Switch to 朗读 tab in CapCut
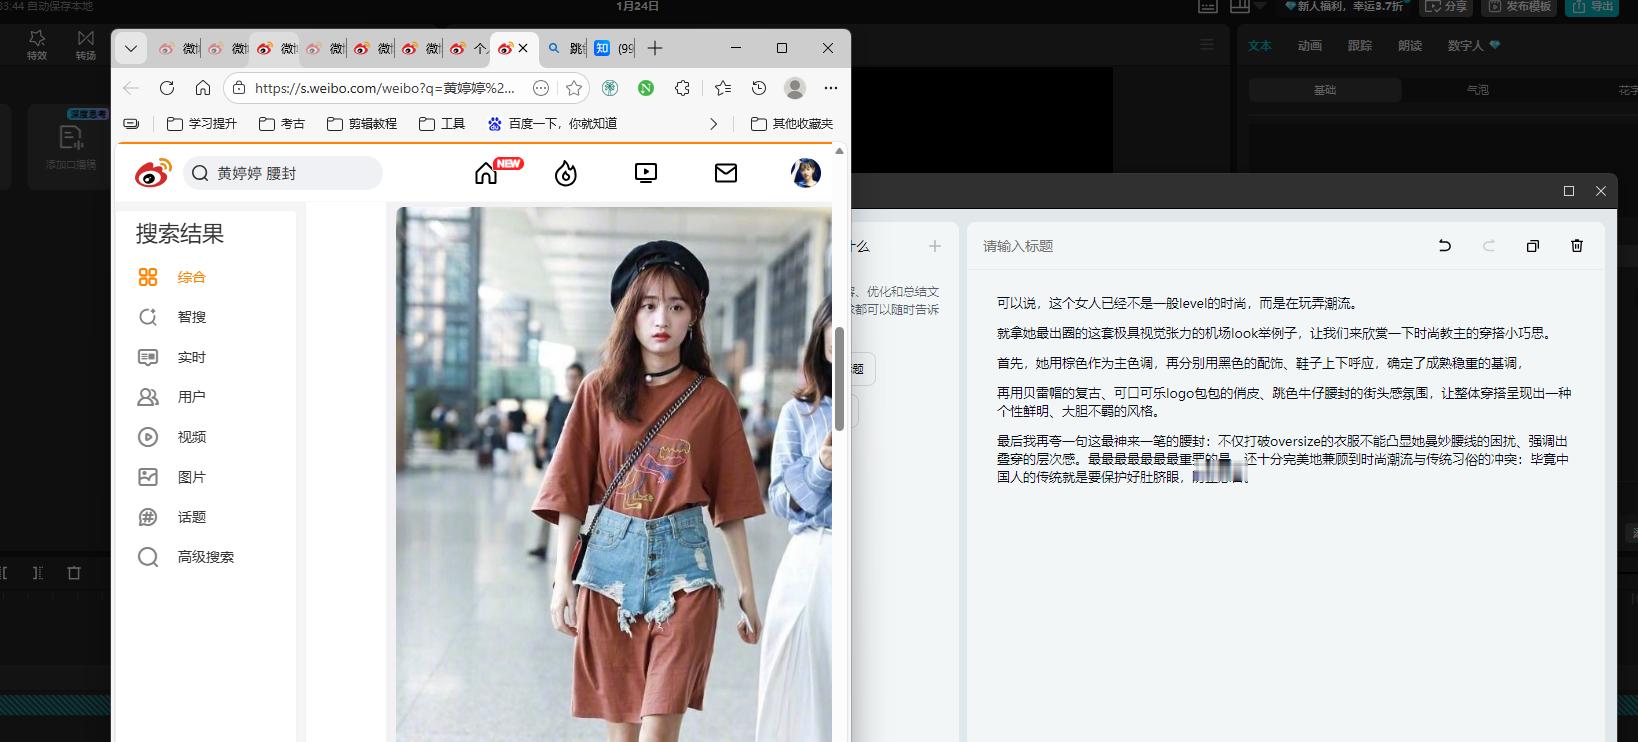 pos(1410,46)
